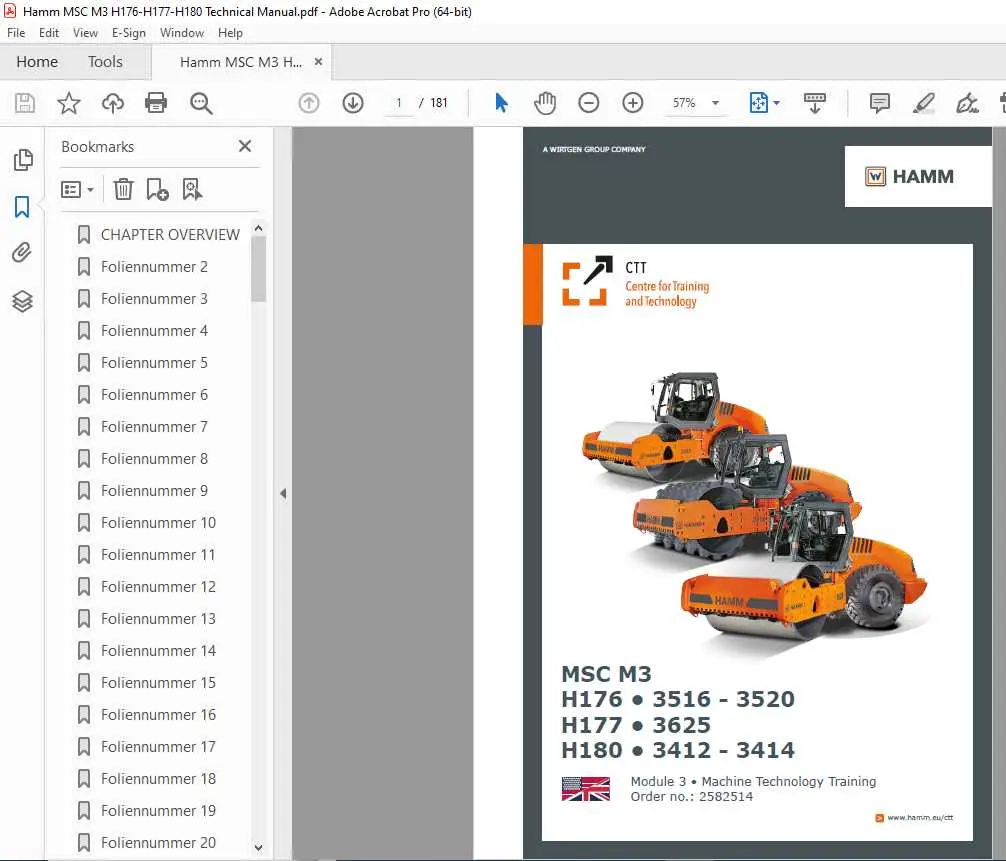Viewport: 1006px width, 861px height.
Task: Open the View menu
Action: [x=85, y=33]
